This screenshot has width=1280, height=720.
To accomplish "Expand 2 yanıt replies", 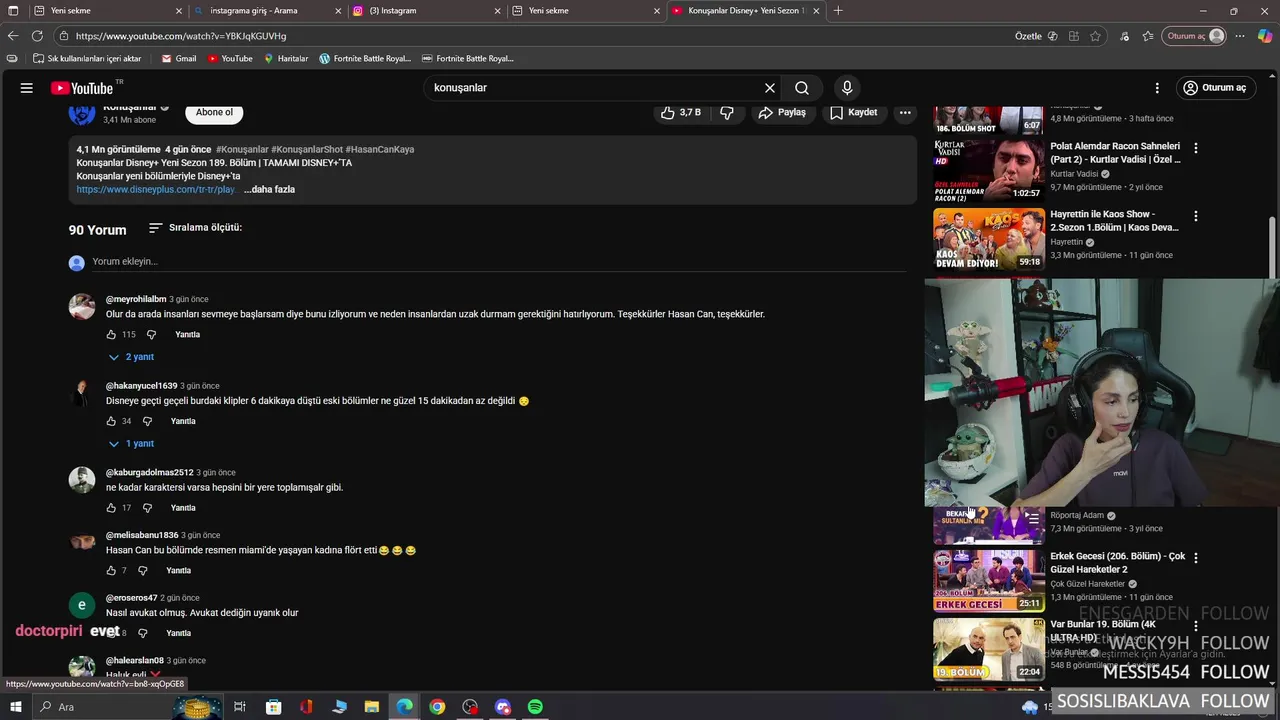I will [131, 357].
